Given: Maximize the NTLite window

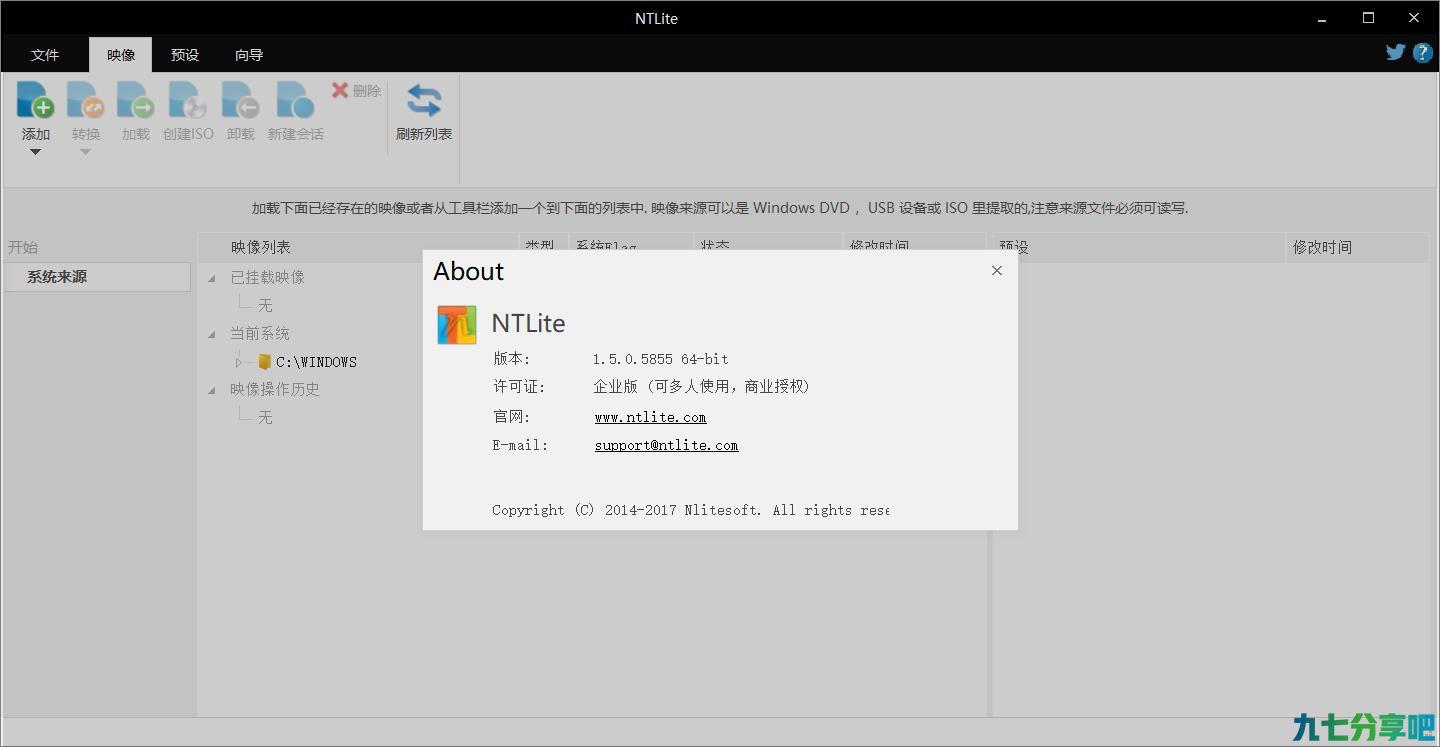Looking at the screenshot, I should (1368, 18).
